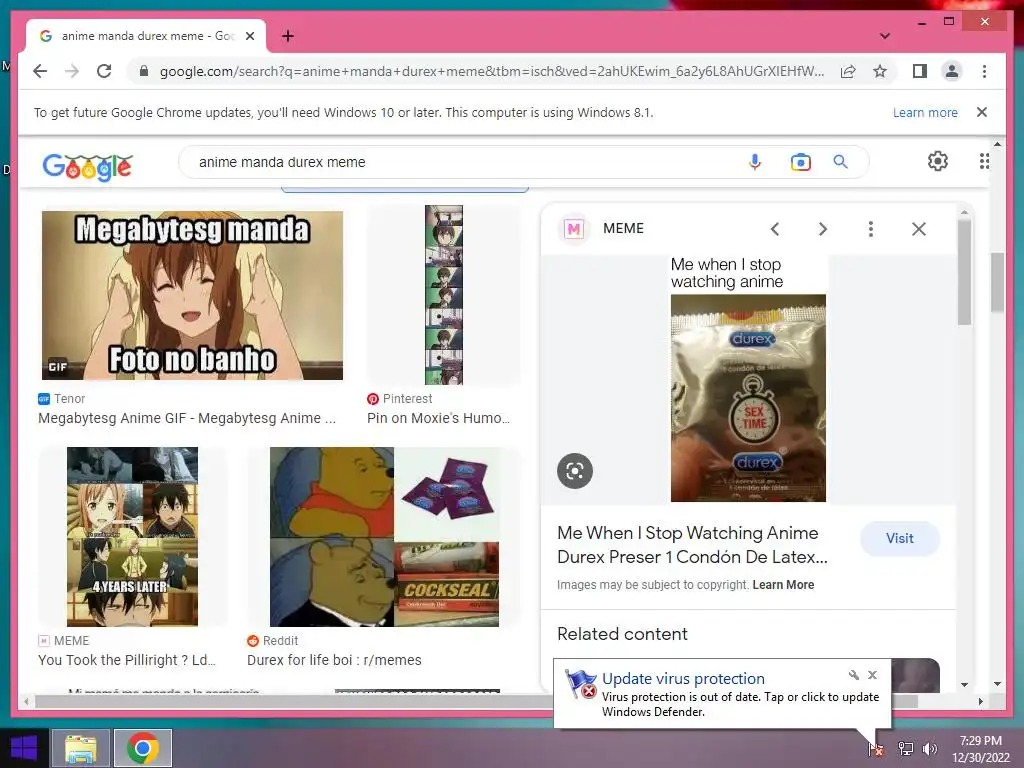Open the network tray icon

pyautogui.click(x=906, y=749)
